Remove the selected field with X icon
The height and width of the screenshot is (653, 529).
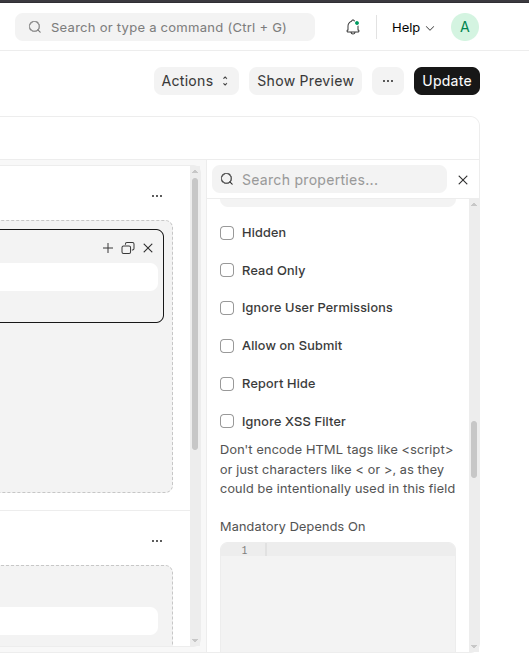(148, 248)
